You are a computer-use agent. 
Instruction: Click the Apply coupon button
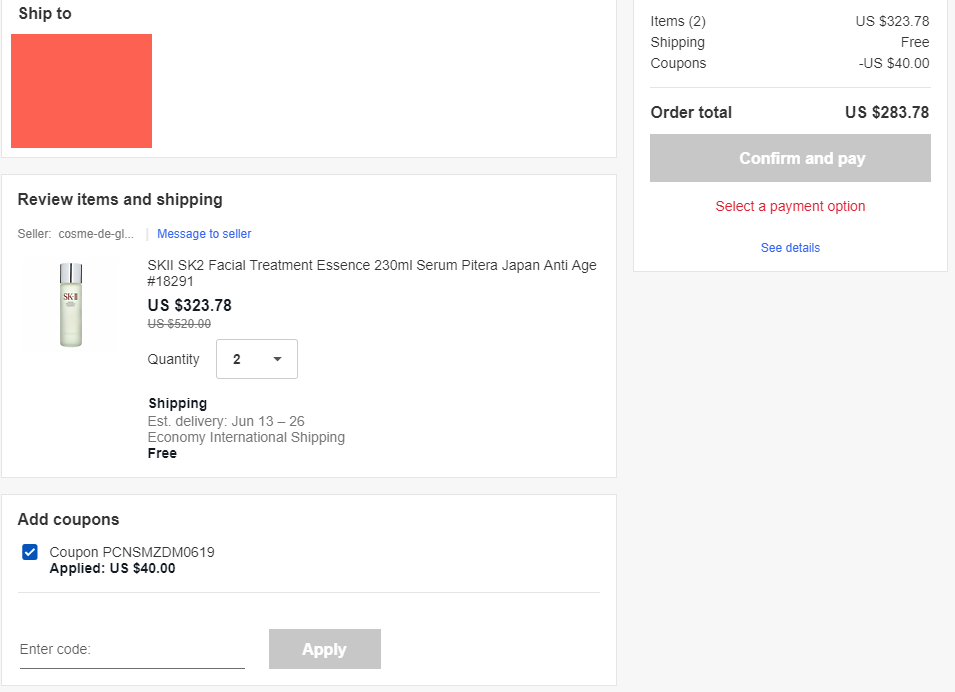coord(325,649)
